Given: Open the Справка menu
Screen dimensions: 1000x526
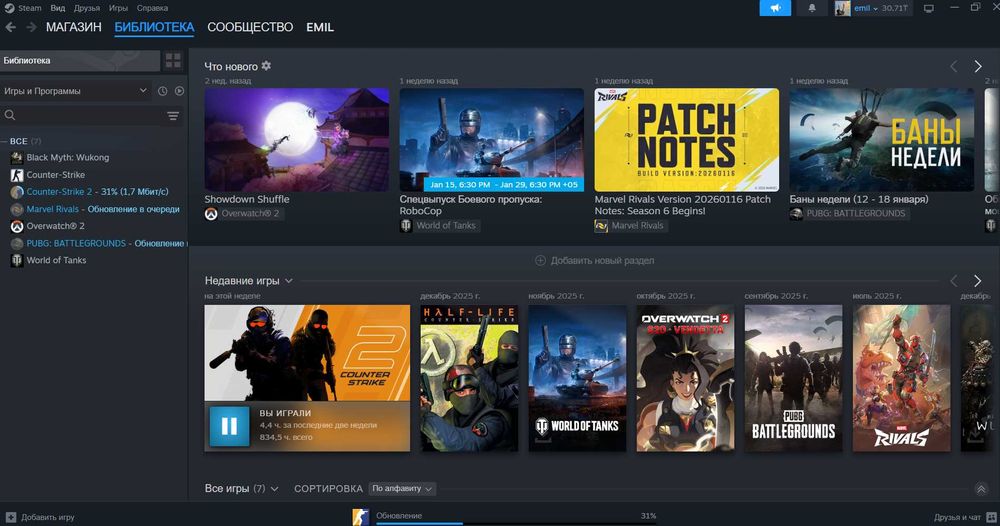Looking at the screenshot, I should click(152, 8).
